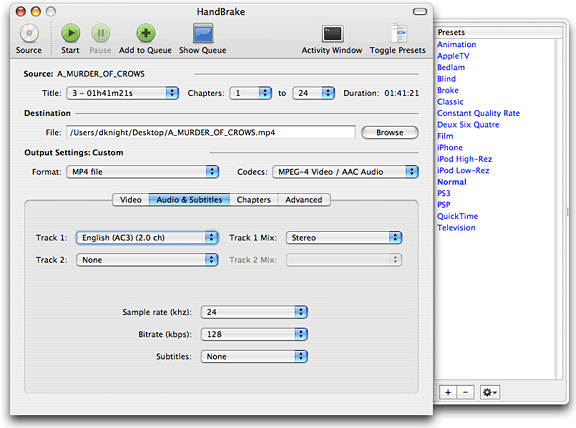Click the presets list vertical scrollbar
The height and width of the screenshot is (428, 576).
pos(559,208)
